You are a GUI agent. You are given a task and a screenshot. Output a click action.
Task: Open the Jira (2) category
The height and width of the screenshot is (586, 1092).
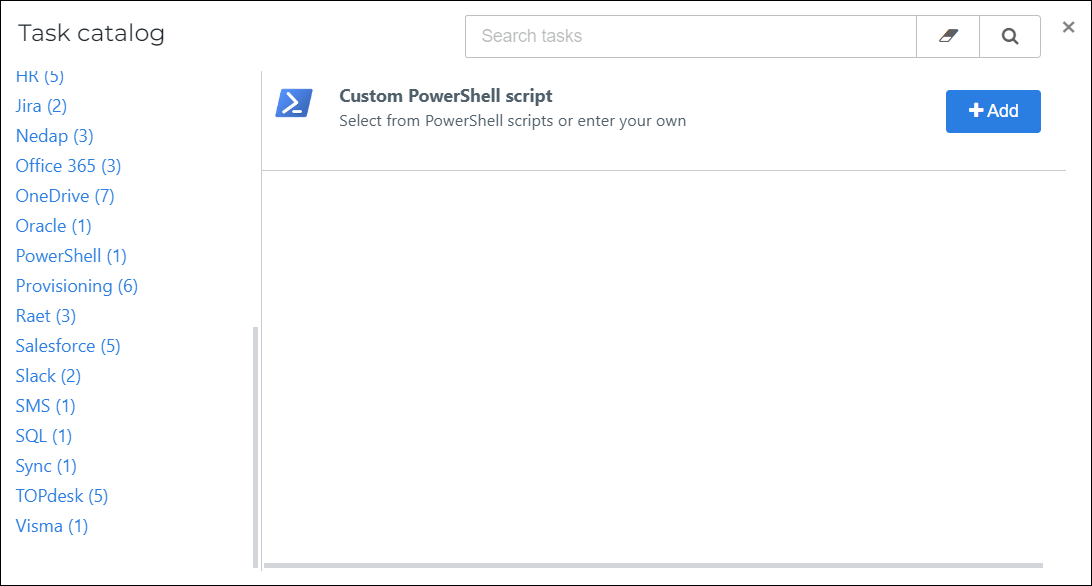41,106
